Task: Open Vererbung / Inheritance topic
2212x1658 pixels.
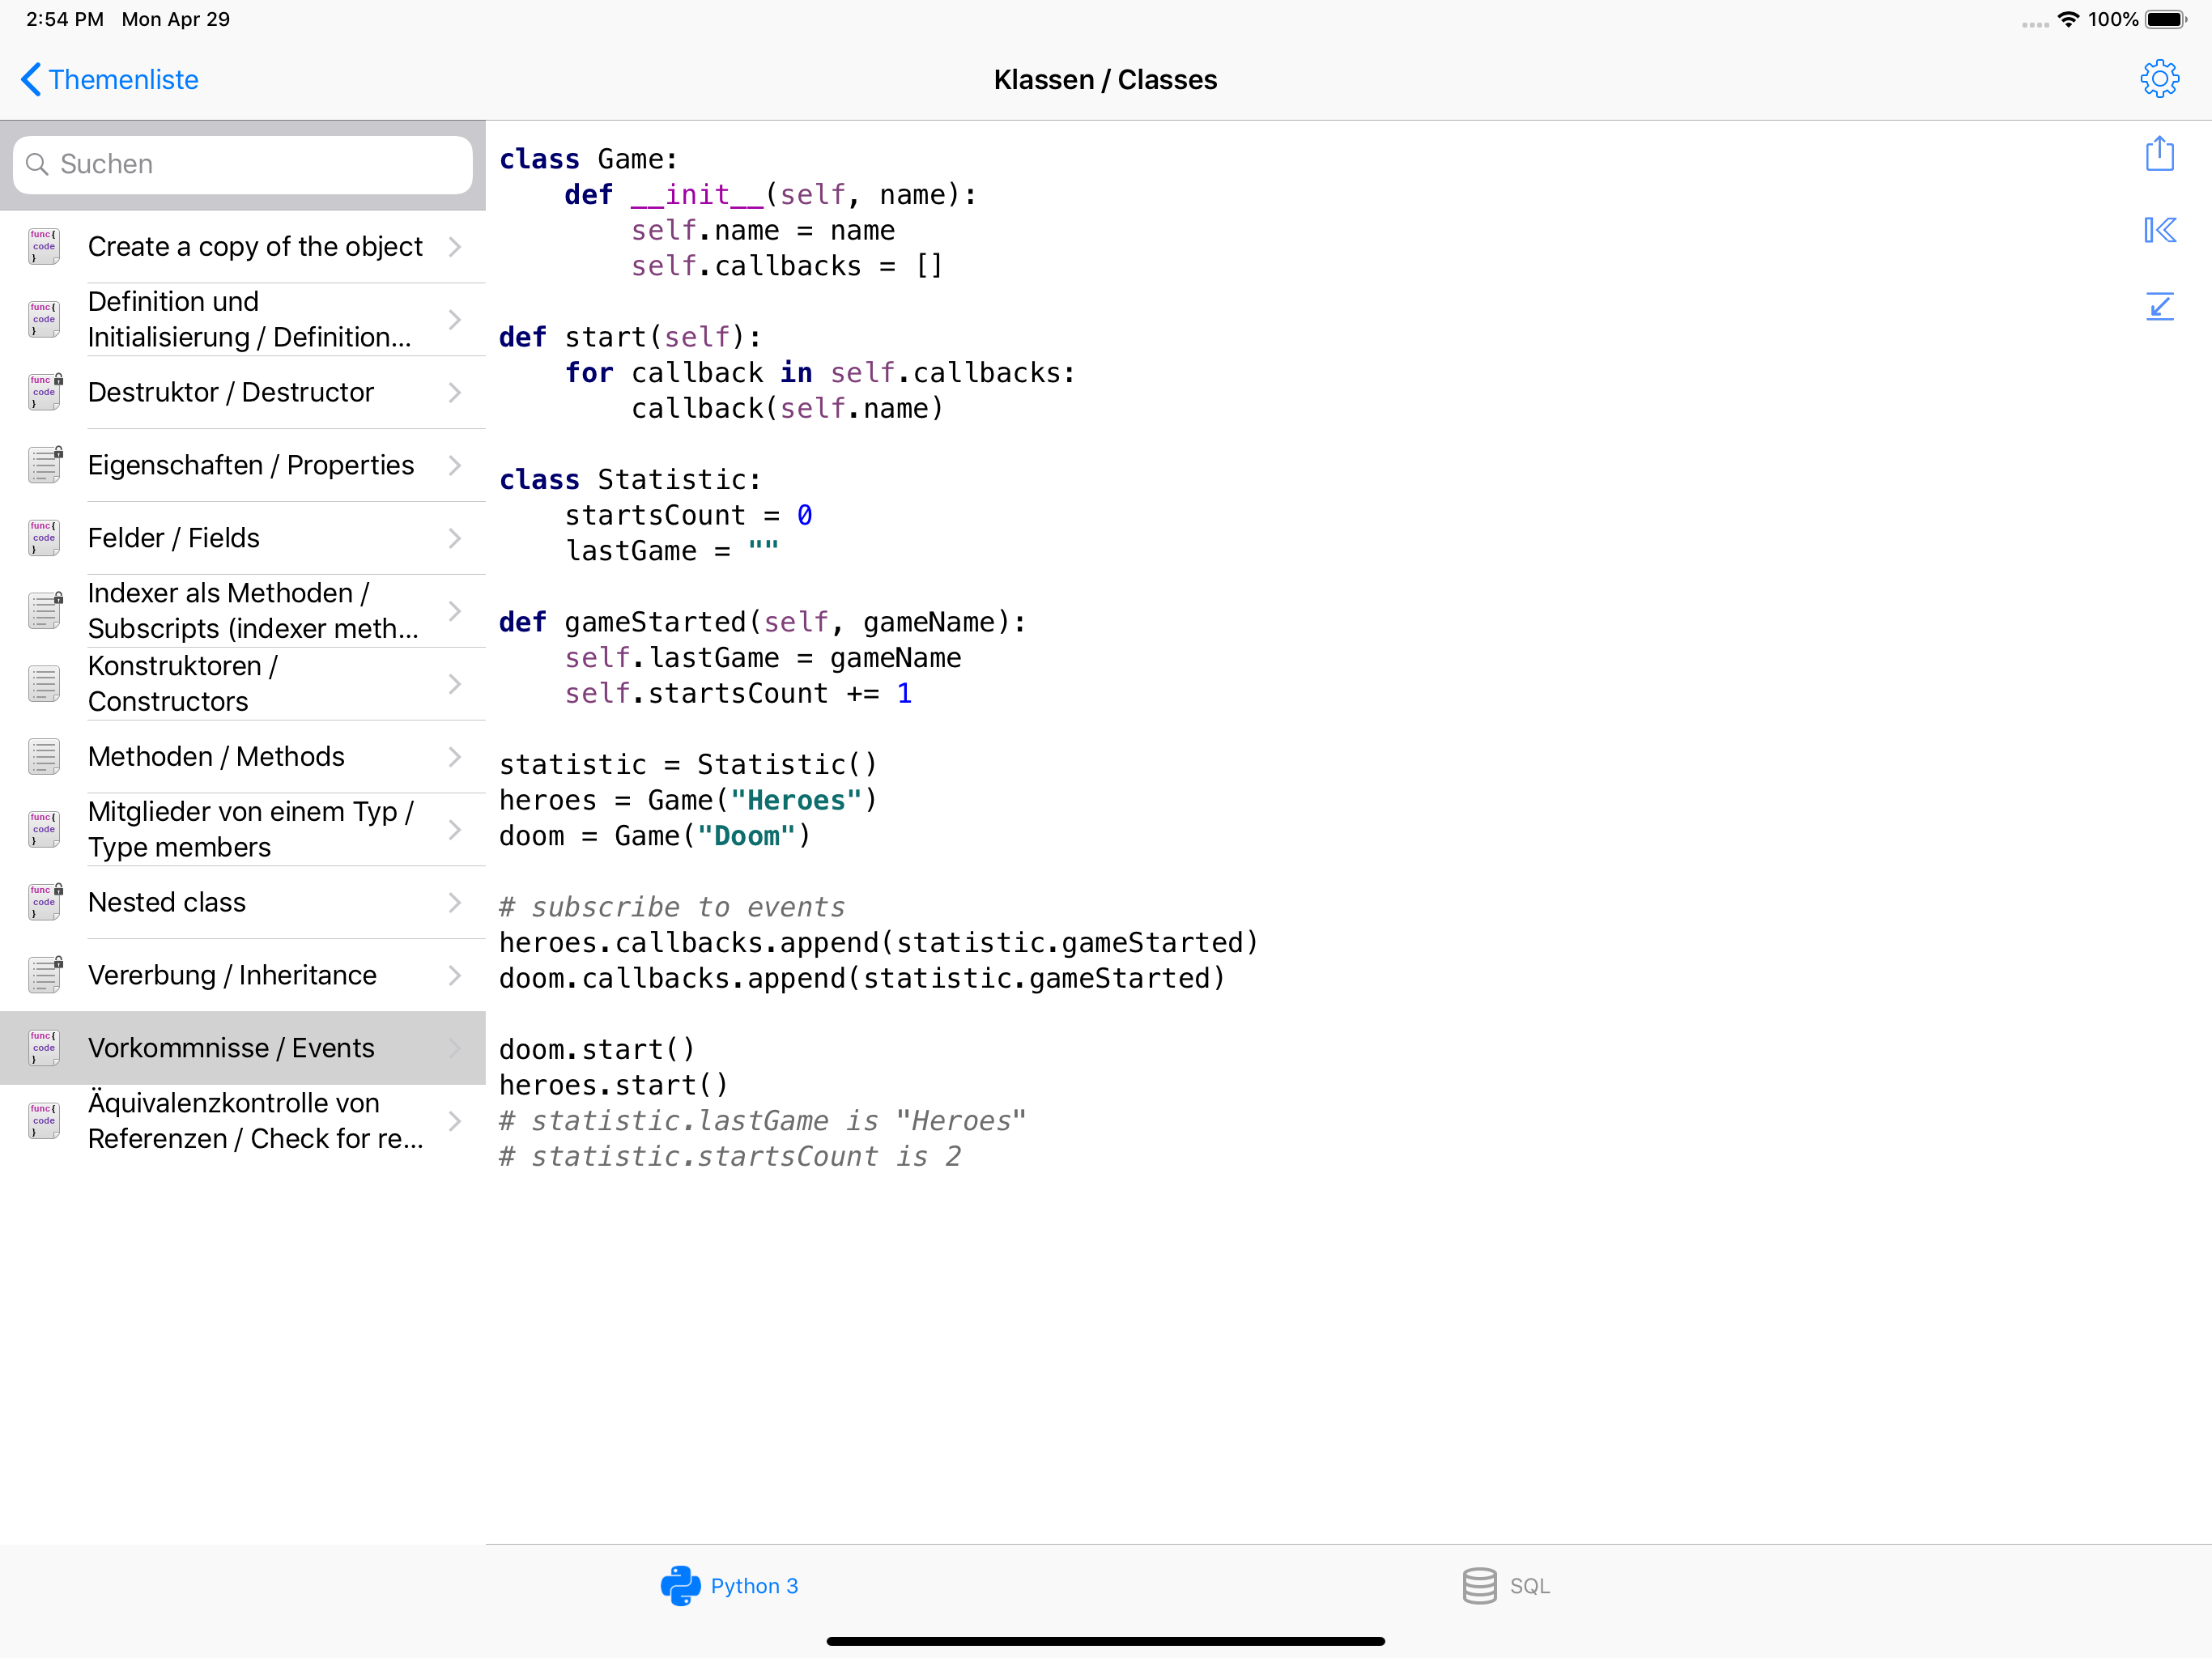Action: (x=232, y=975)
